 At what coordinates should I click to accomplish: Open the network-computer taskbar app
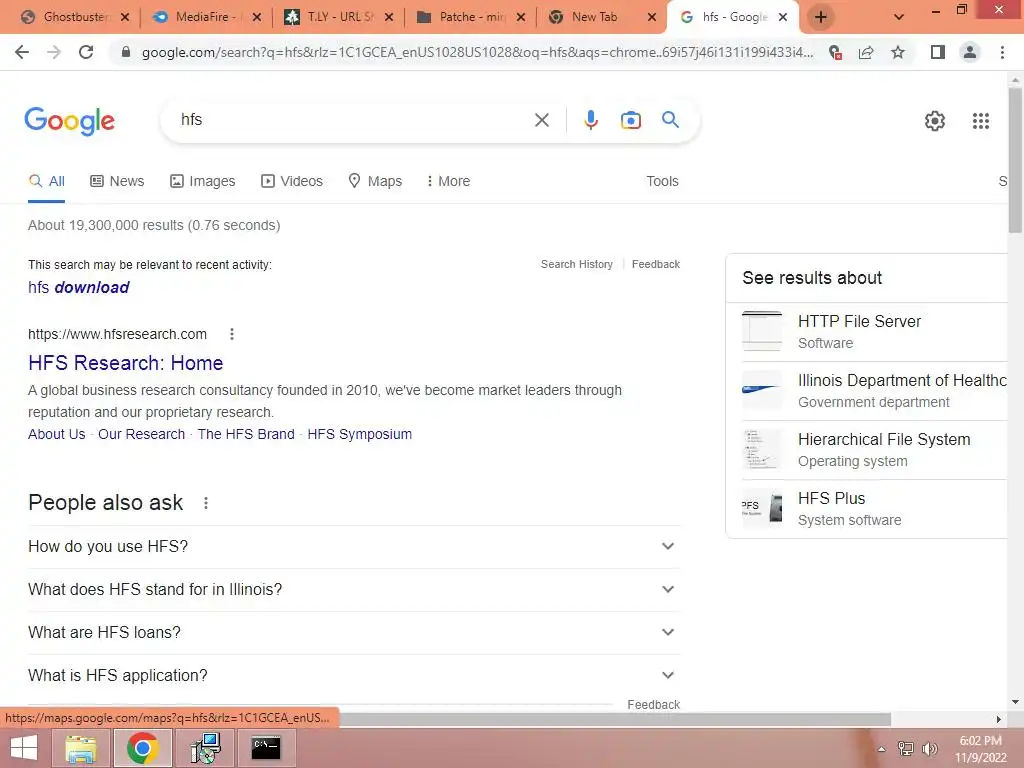[205, 748]
